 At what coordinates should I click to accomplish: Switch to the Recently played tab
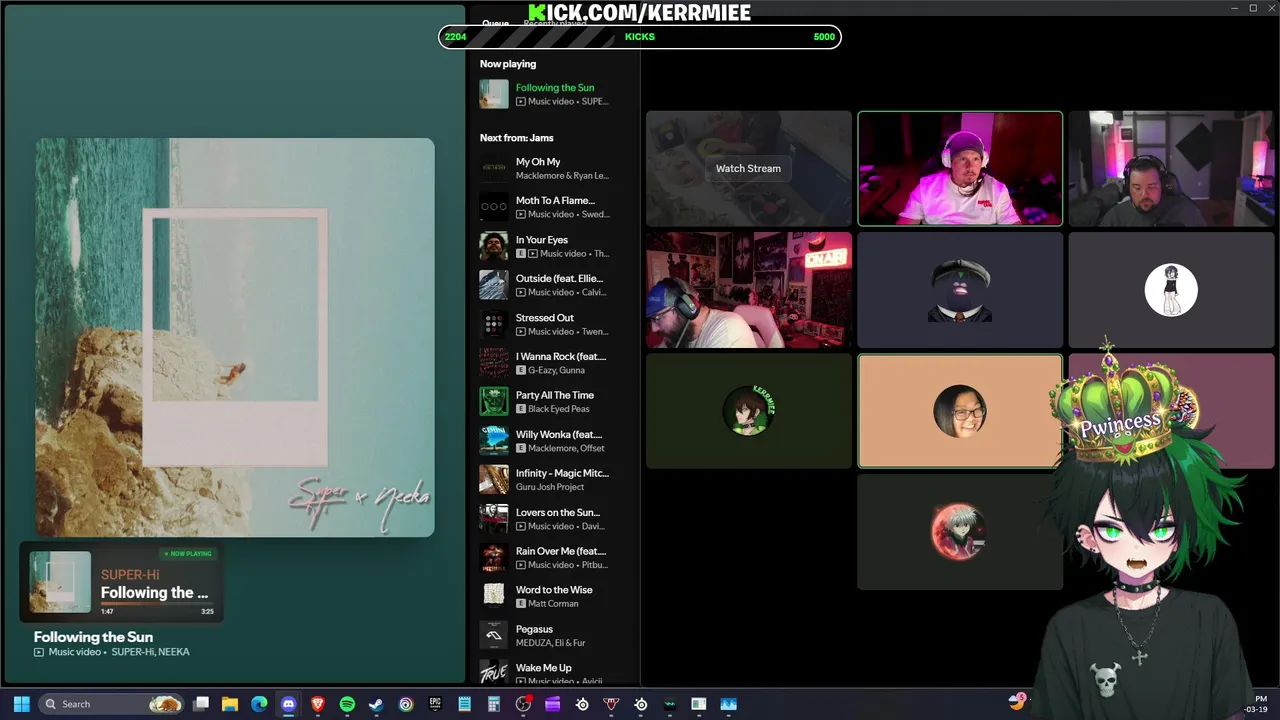point(555,23)
